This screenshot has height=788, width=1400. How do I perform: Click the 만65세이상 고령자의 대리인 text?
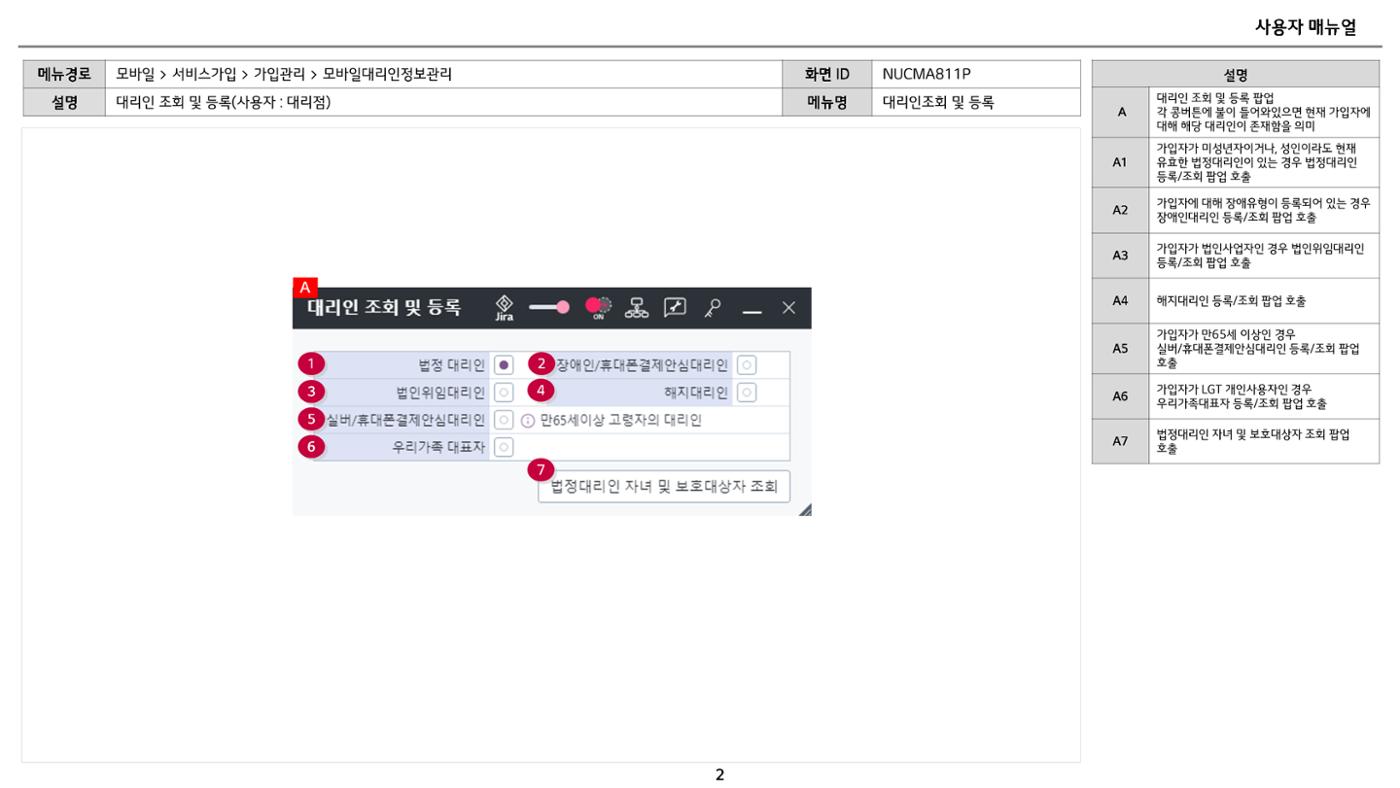pyautogui.click(x=621, y=420)
